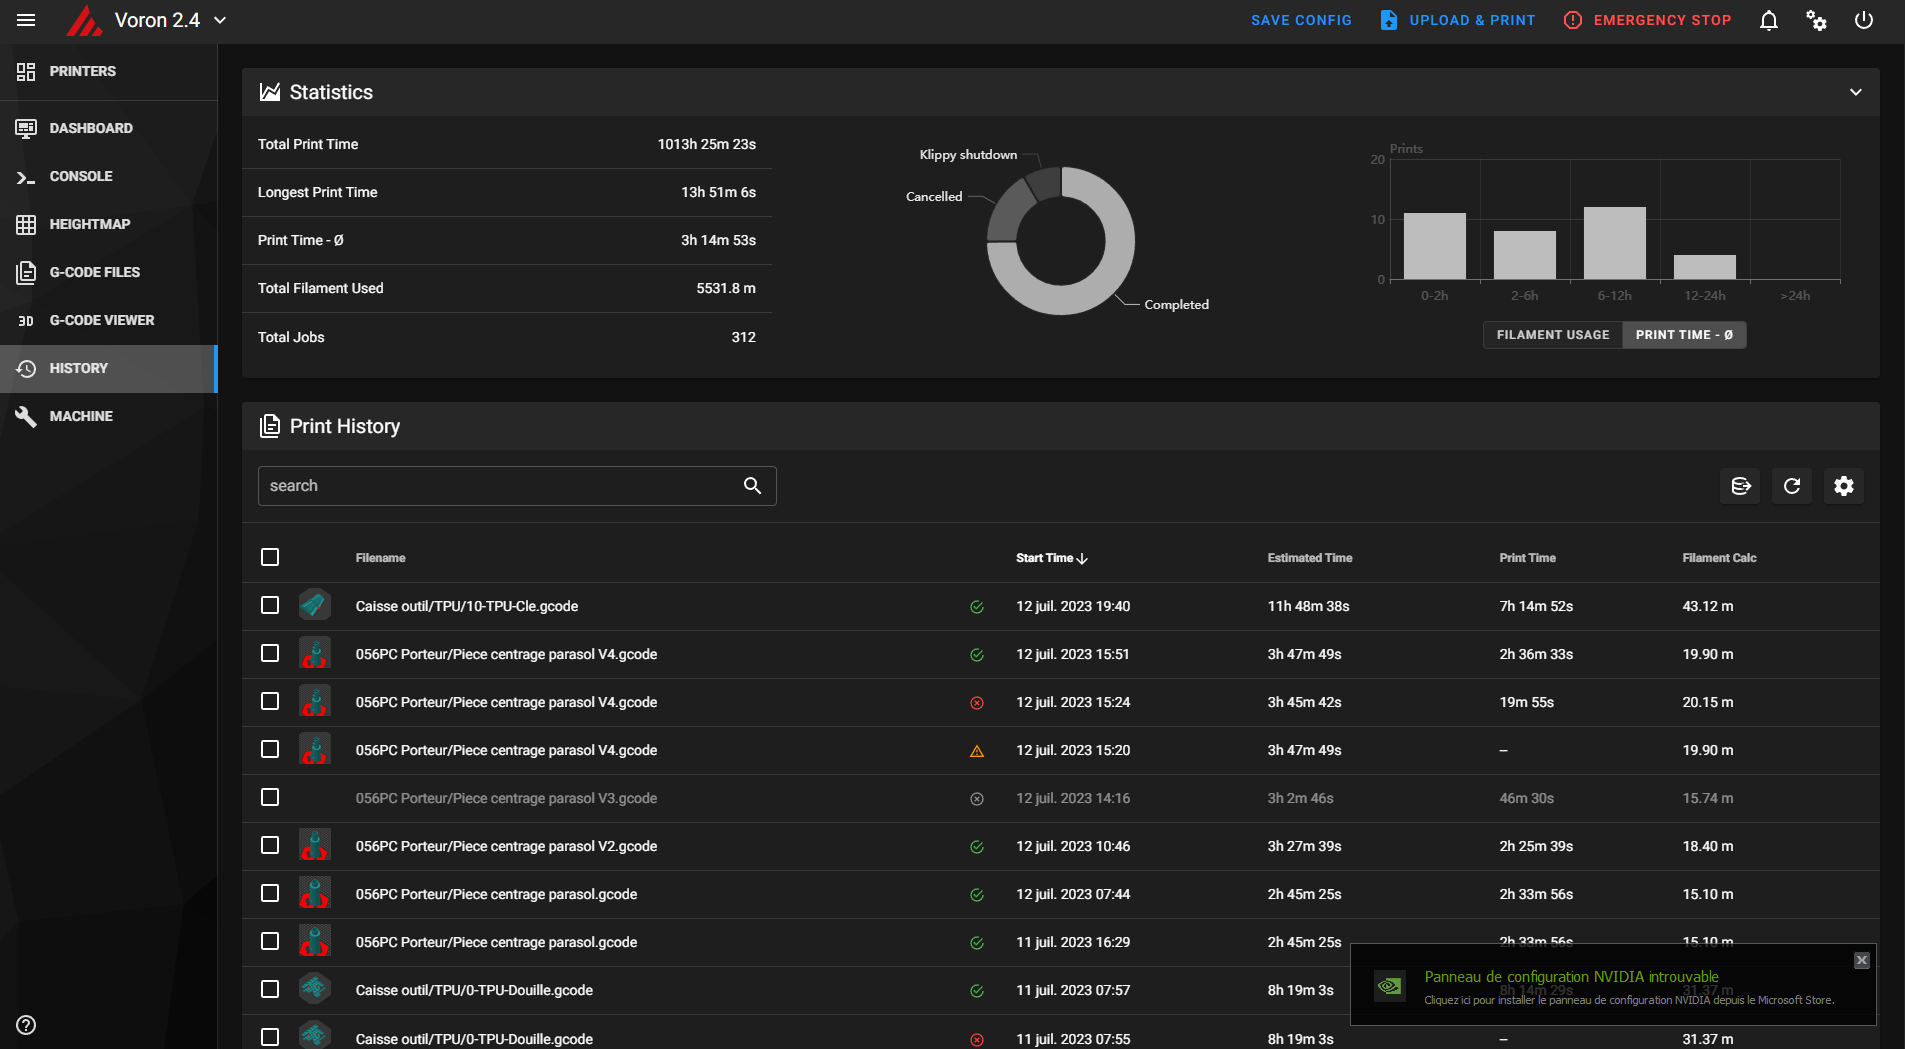Sort by Start Time column

click(1051, 558)
